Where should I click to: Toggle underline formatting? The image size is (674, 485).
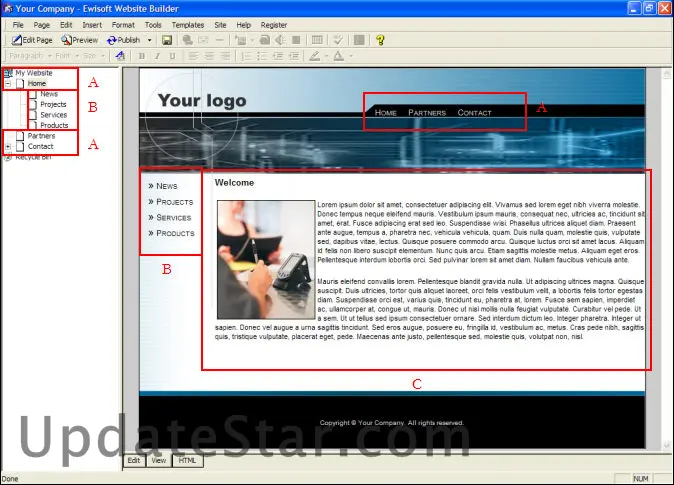pos(173,56)
